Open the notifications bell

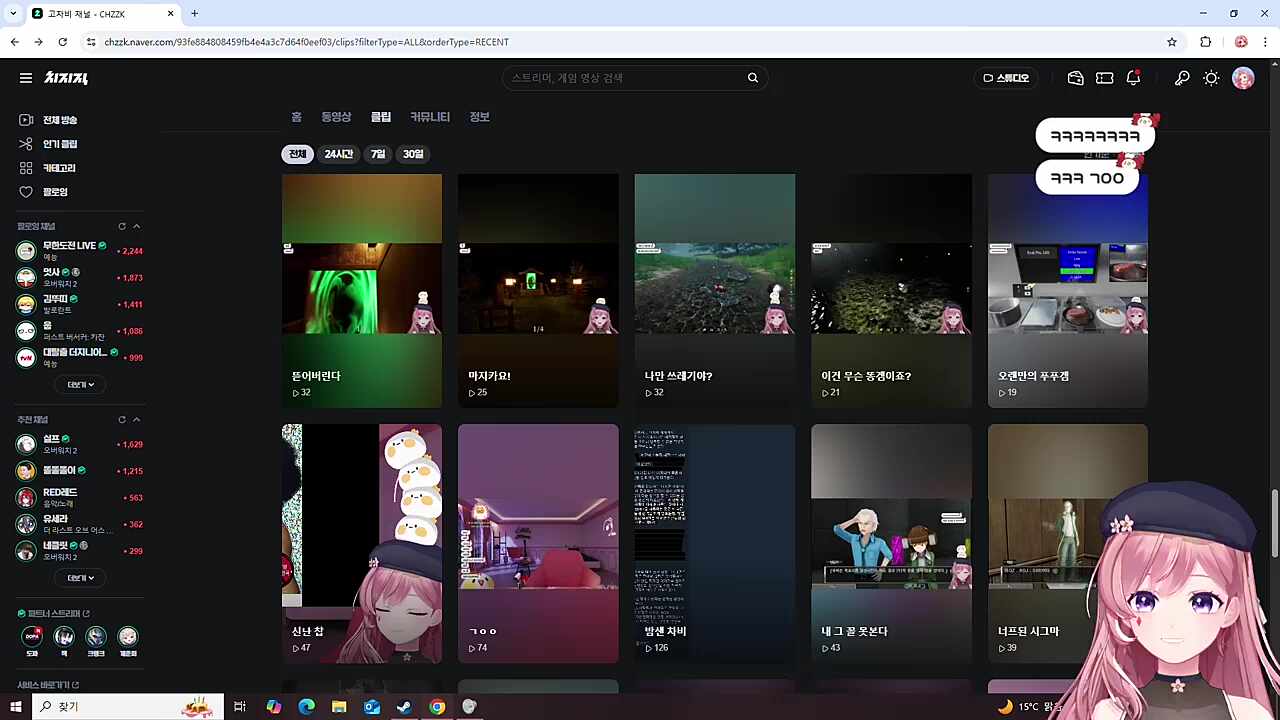coord(1133,78)
